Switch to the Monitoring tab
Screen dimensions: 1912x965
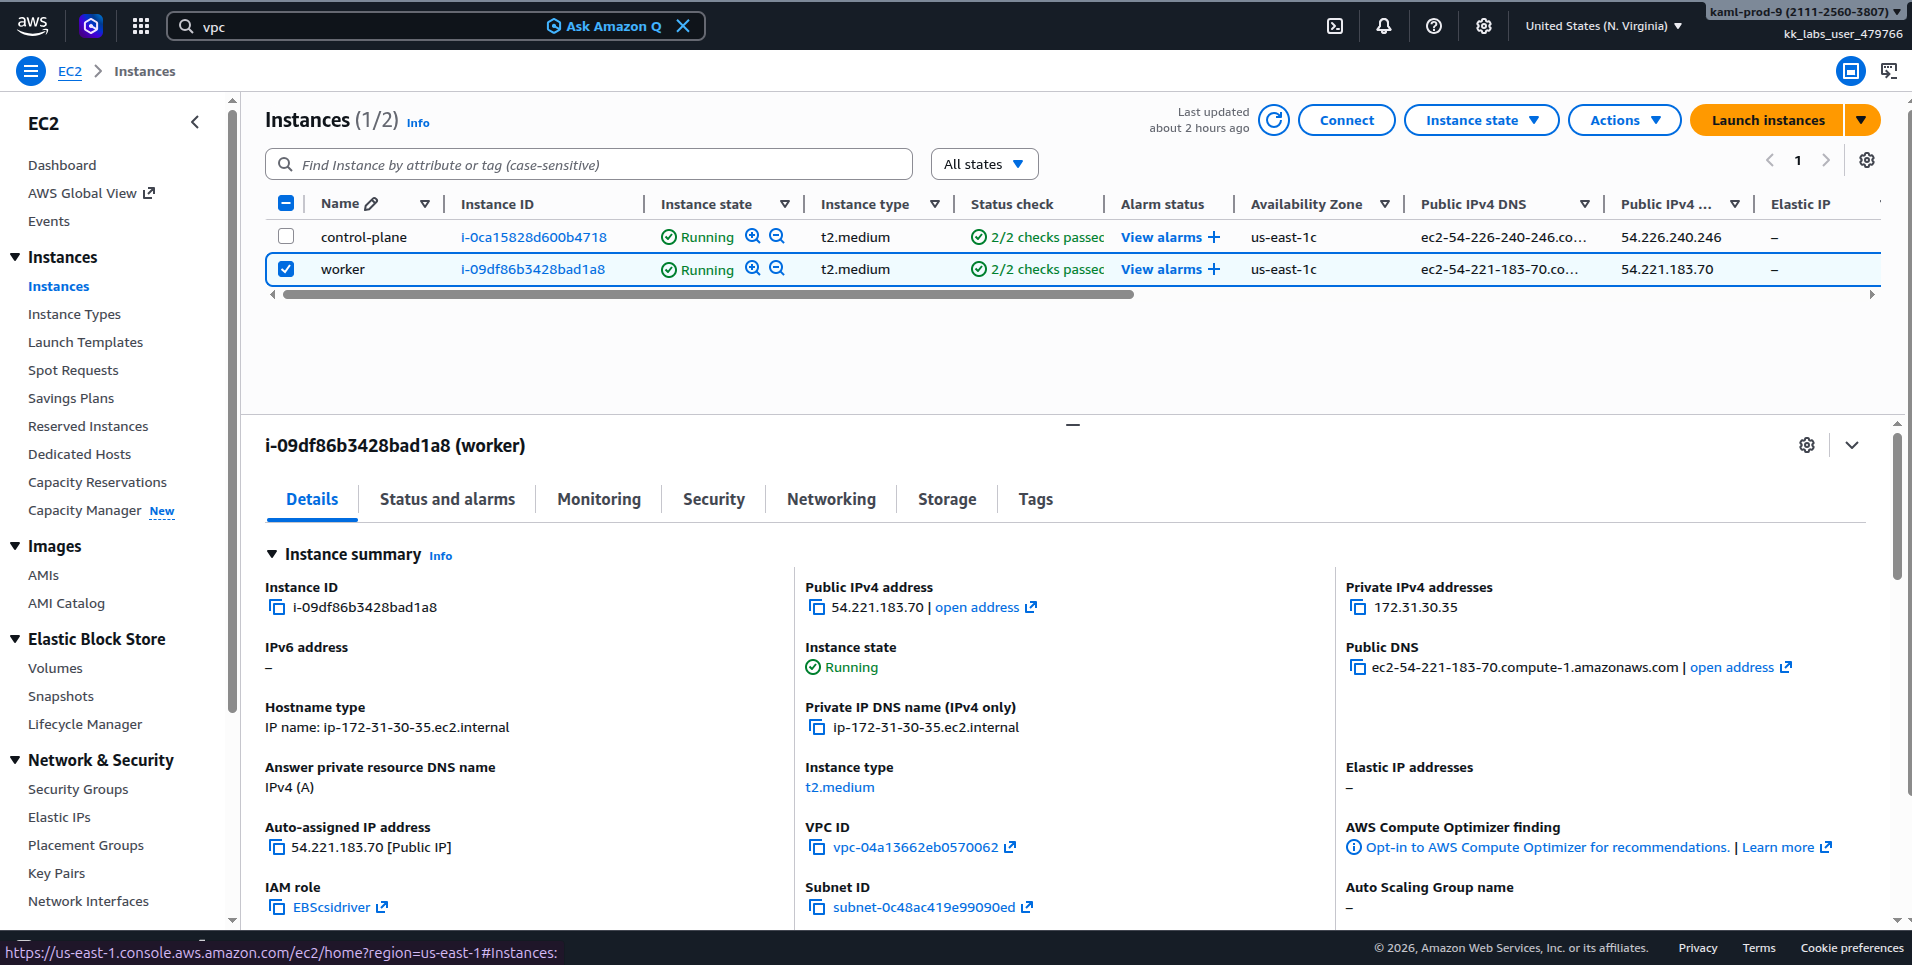point(599,499)
